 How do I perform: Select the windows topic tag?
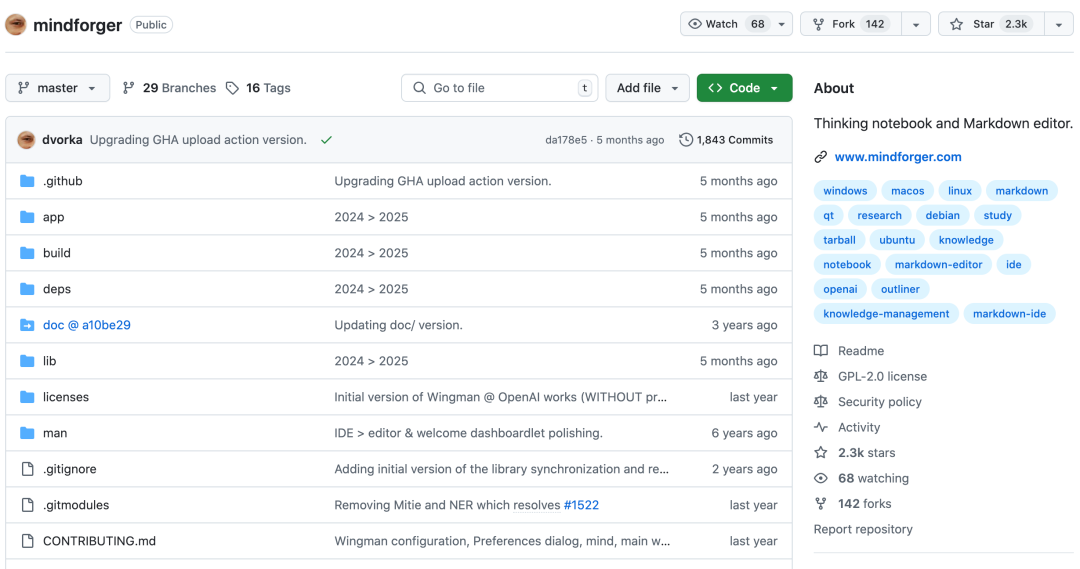845,191
